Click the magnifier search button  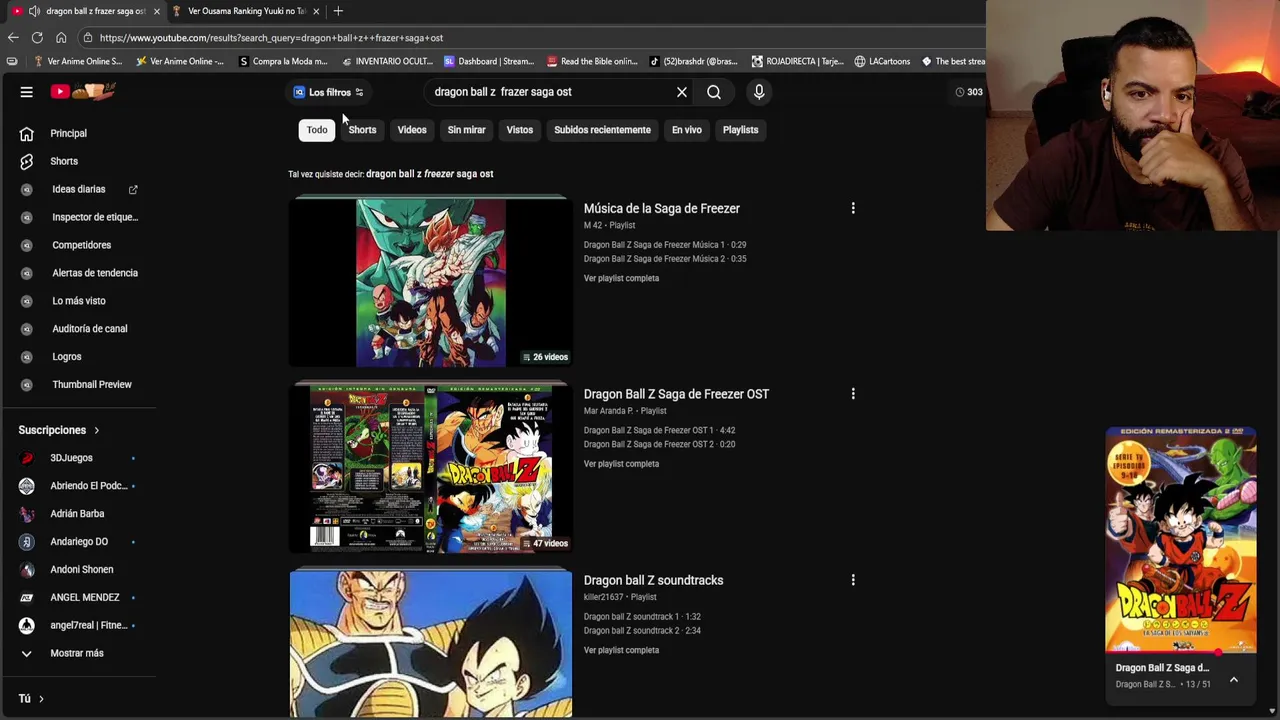point(714,92)
